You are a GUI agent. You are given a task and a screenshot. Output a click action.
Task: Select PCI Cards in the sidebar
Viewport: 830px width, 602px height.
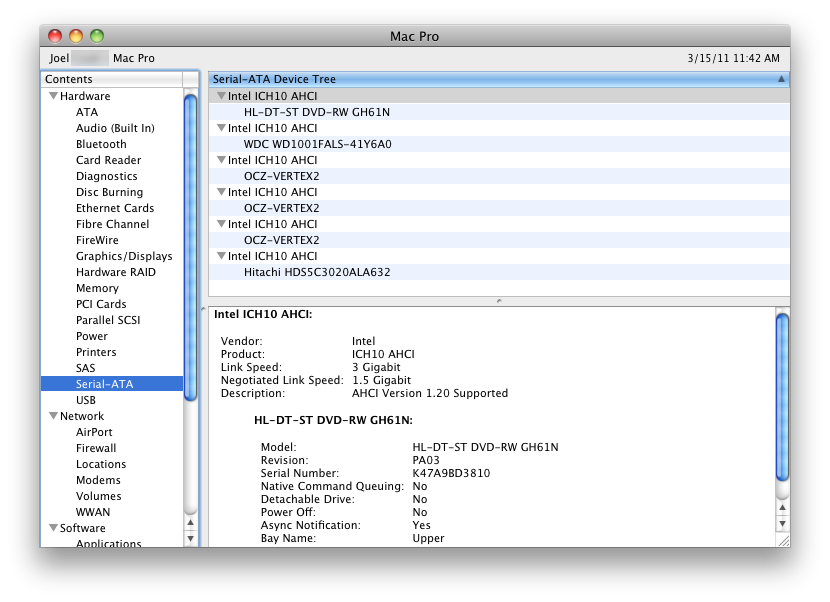[101, 304]
